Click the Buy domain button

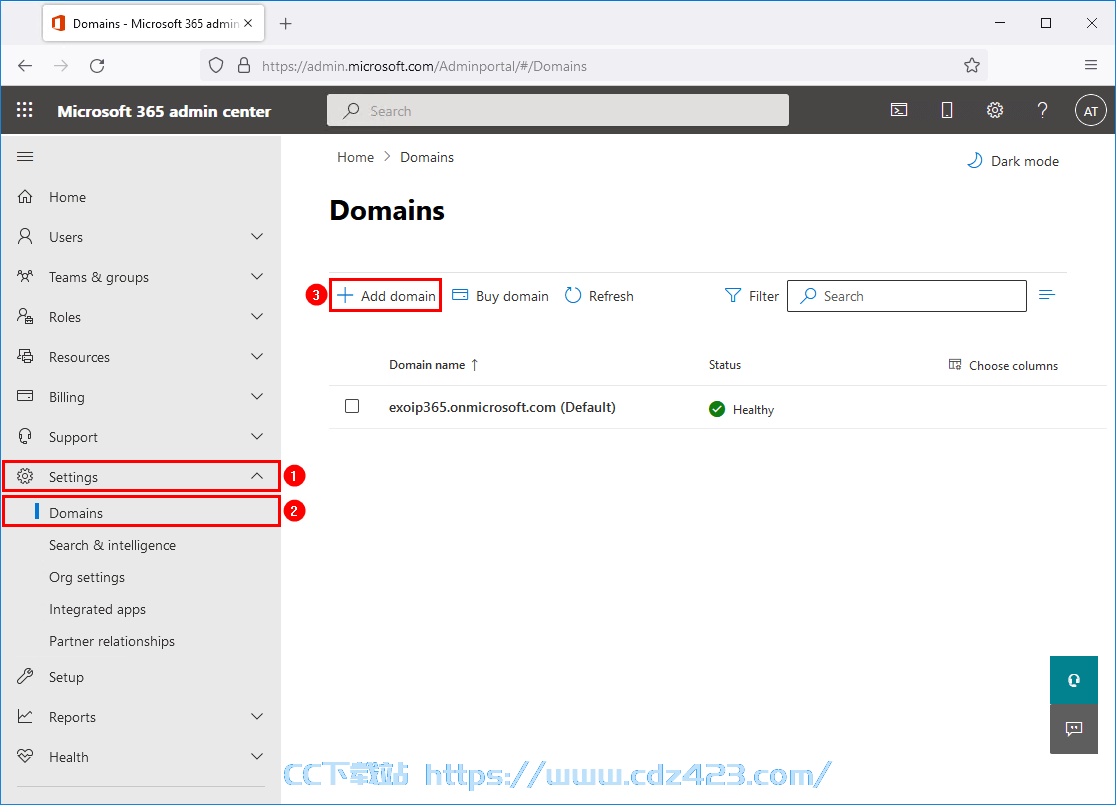(x=500, y=295)
